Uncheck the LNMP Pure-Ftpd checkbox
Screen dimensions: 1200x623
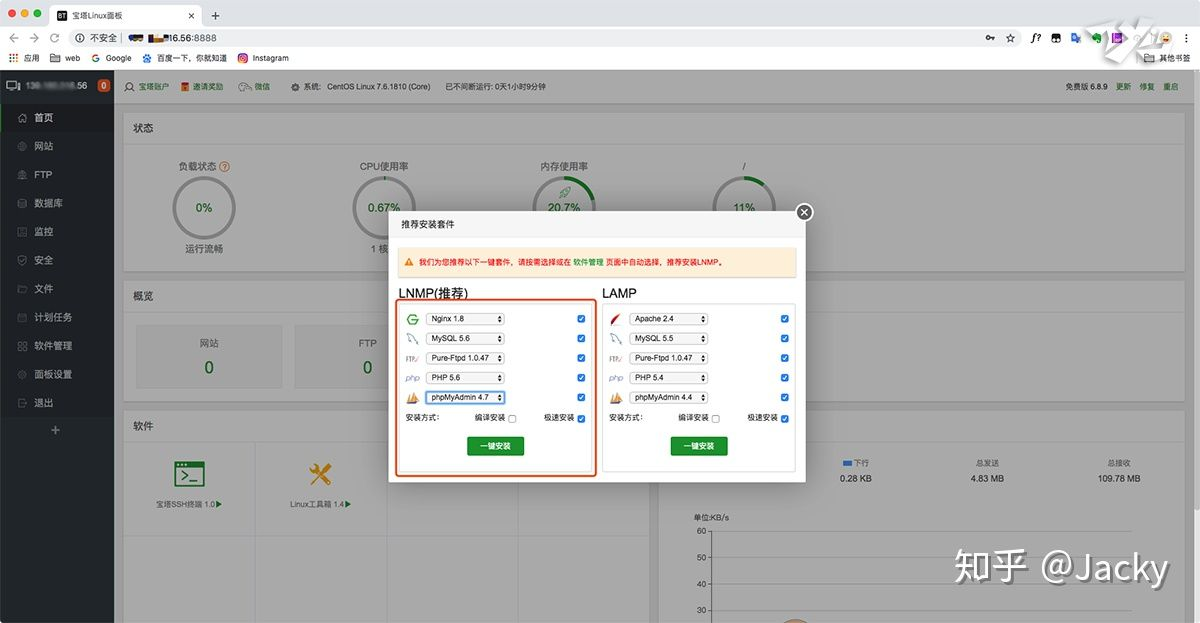(x=581, y=358)
